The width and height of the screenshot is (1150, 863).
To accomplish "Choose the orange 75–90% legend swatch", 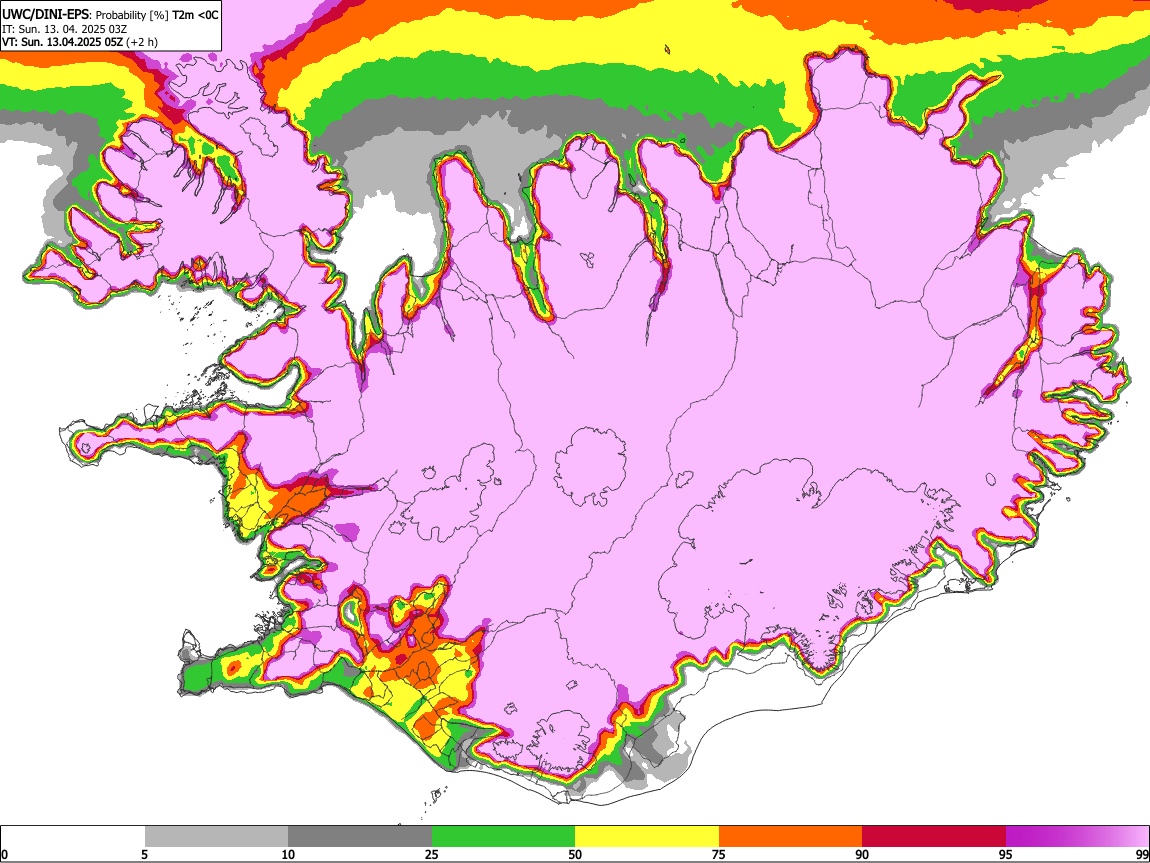I will (x=790, y=837).
